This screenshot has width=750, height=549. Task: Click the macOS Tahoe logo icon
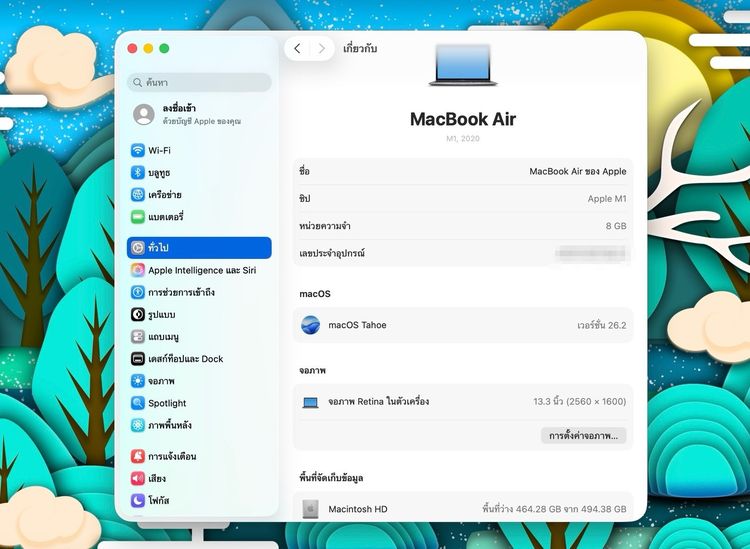310,325
